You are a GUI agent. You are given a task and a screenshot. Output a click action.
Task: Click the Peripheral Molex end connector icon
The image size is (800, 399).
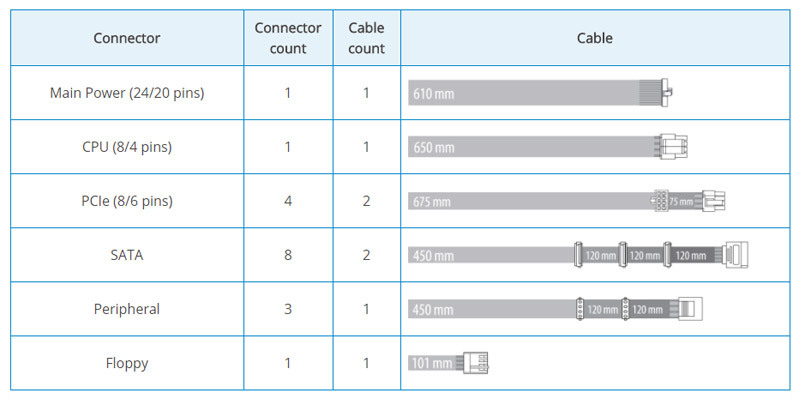[x=690, y=309]
